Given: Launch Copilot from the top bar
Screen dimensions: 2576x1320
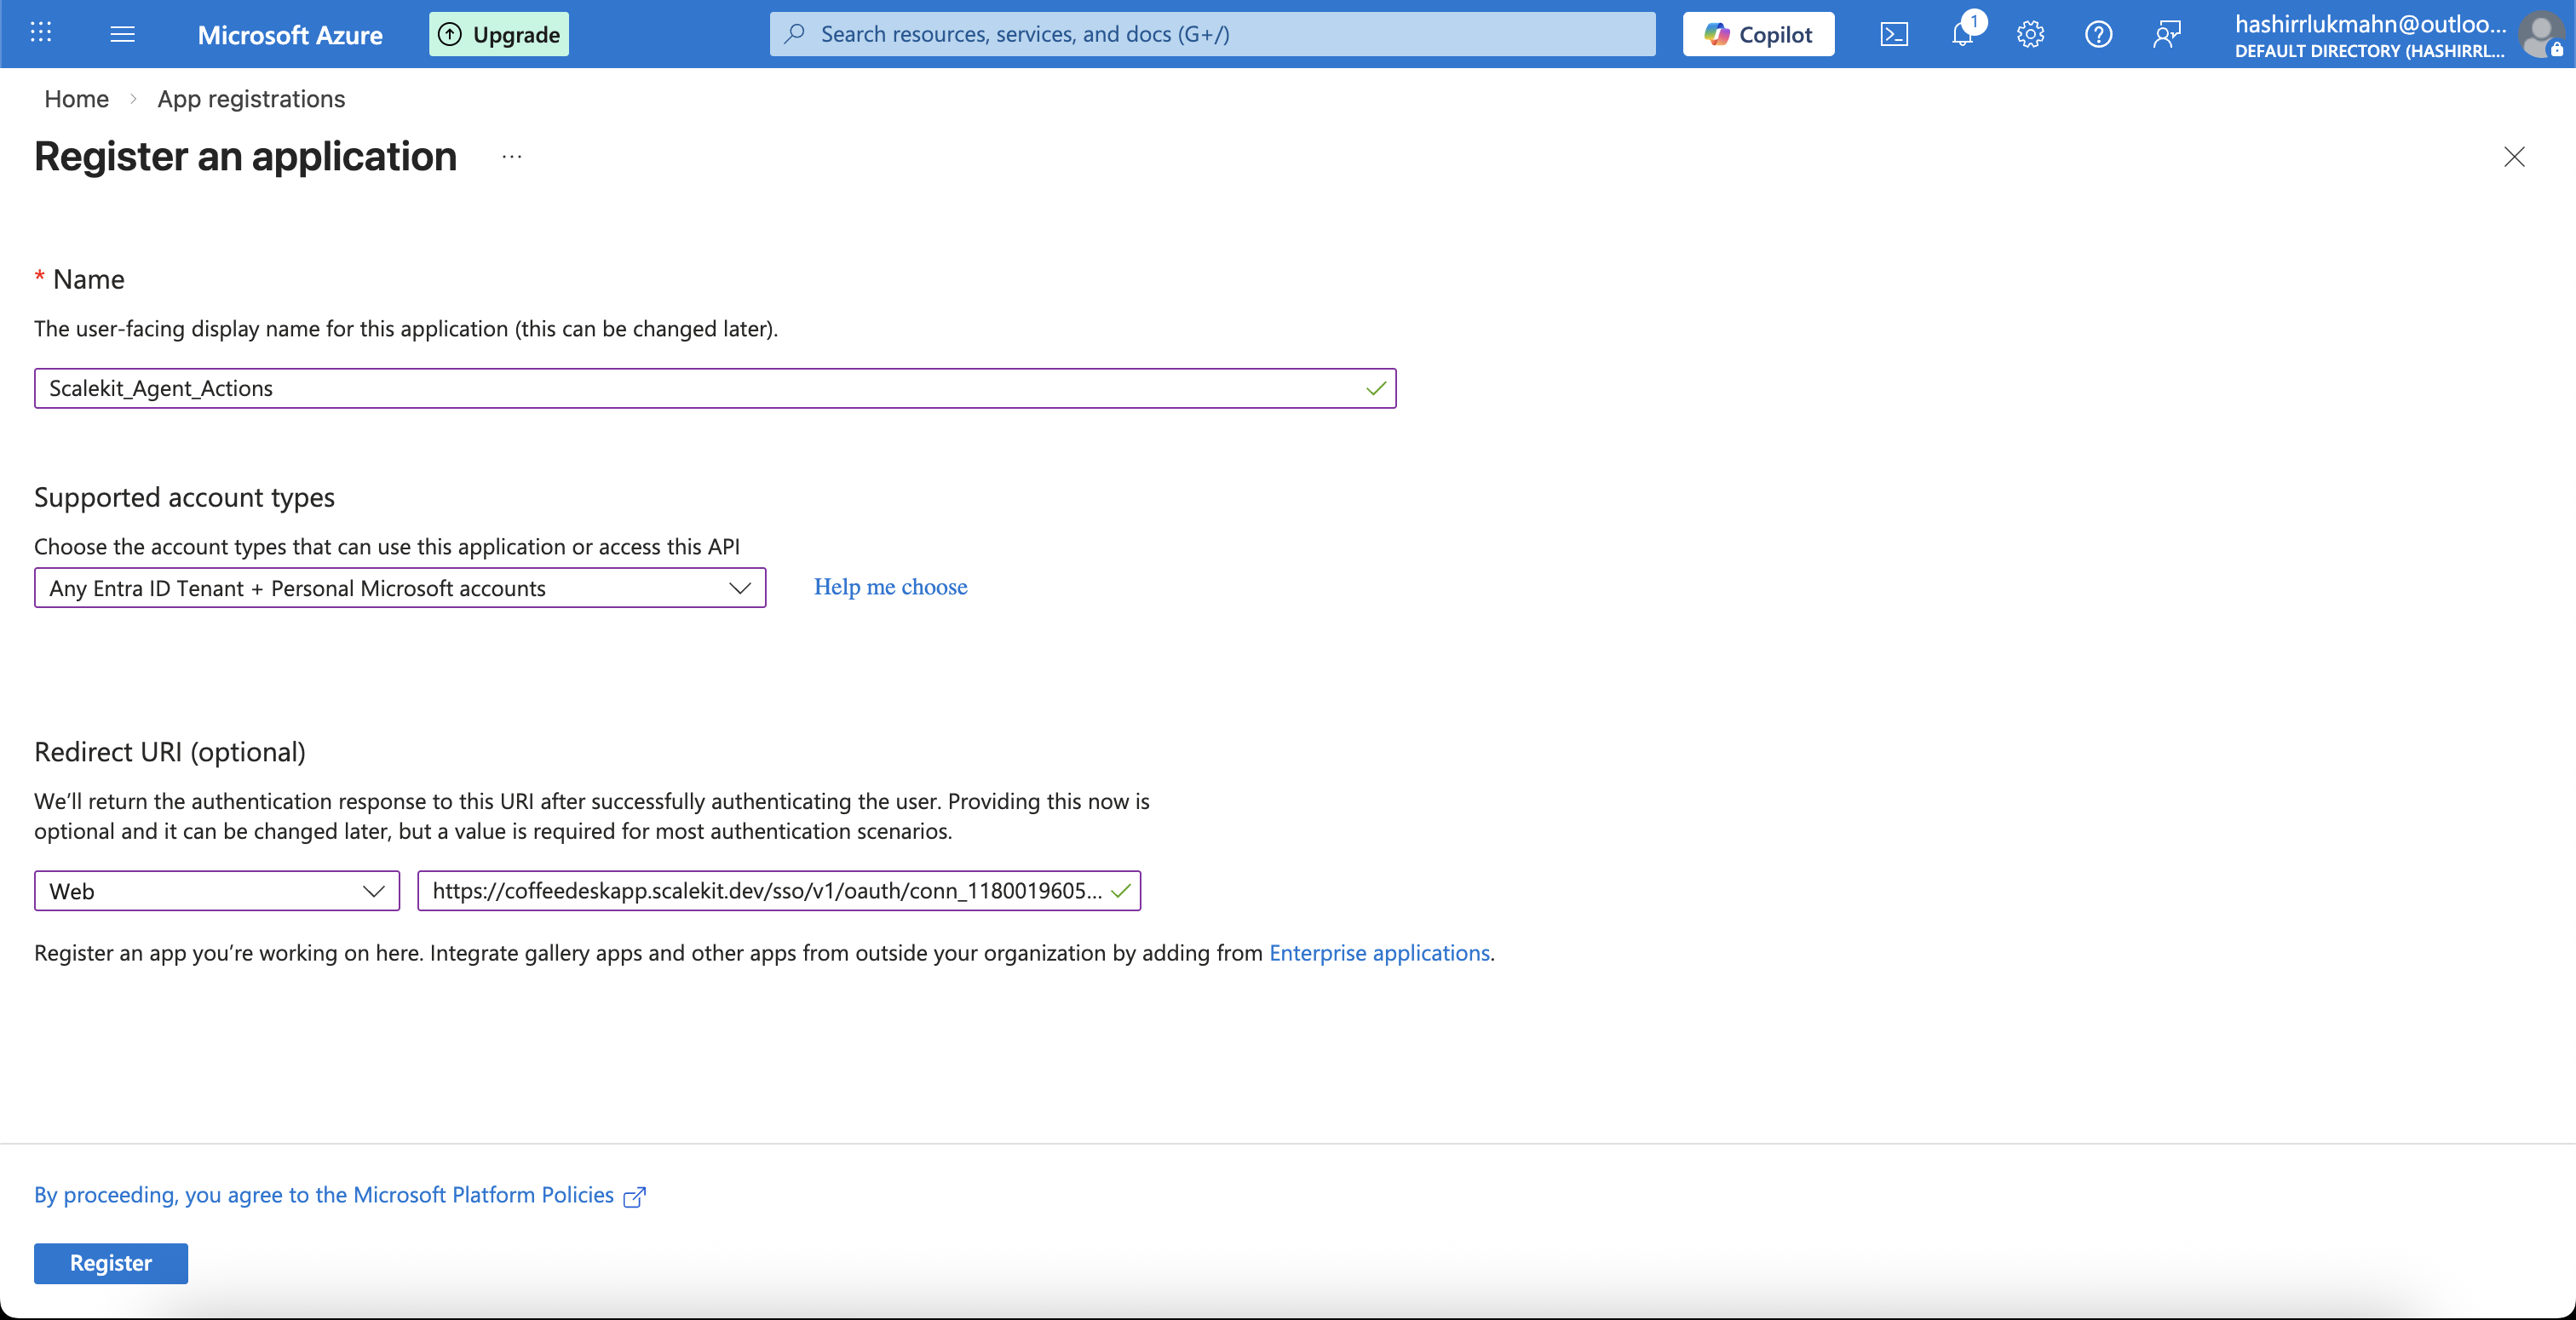Looking at the screenshot, I should coord(1757,33).
